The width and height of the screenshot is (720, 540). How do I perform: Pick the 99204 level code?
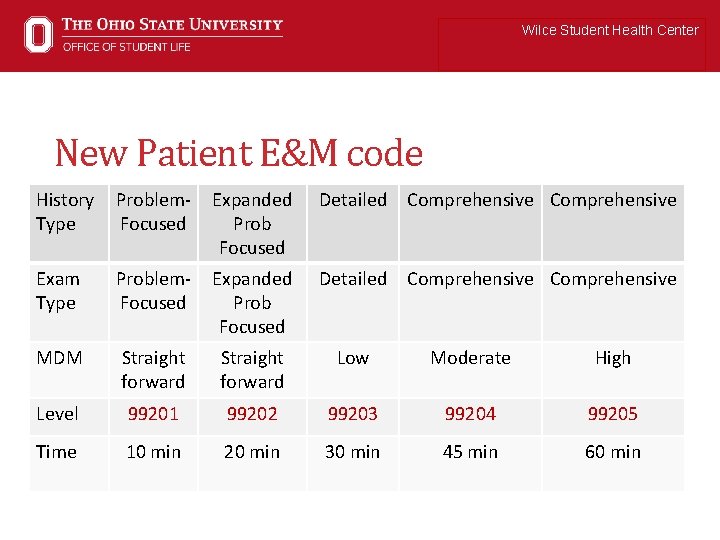[470, 413]
